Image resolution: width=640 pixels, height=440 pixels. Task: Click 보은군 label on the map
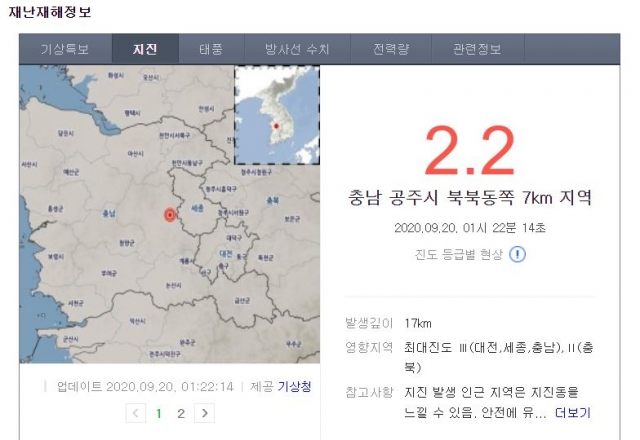(x=292, y=219)
